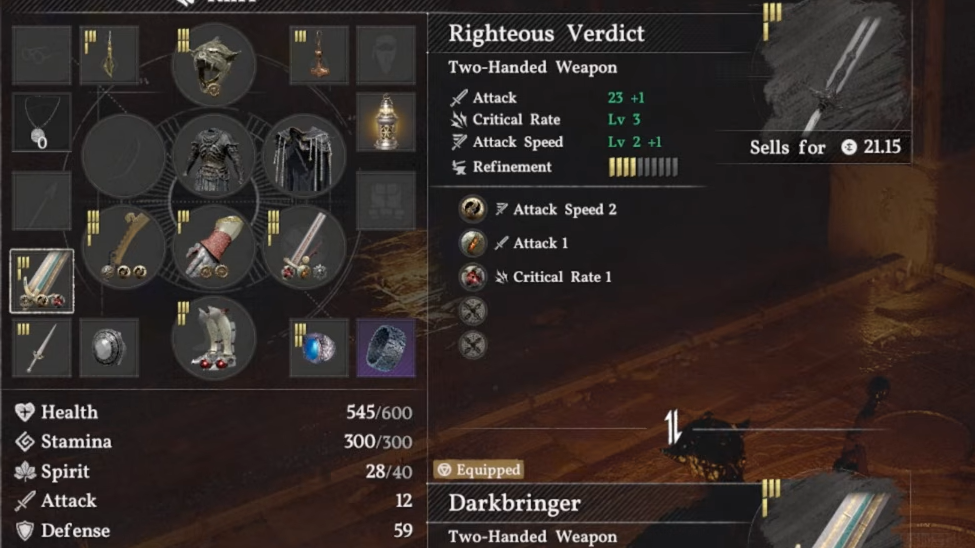Select the white plated boots slot

click(213, 338)
